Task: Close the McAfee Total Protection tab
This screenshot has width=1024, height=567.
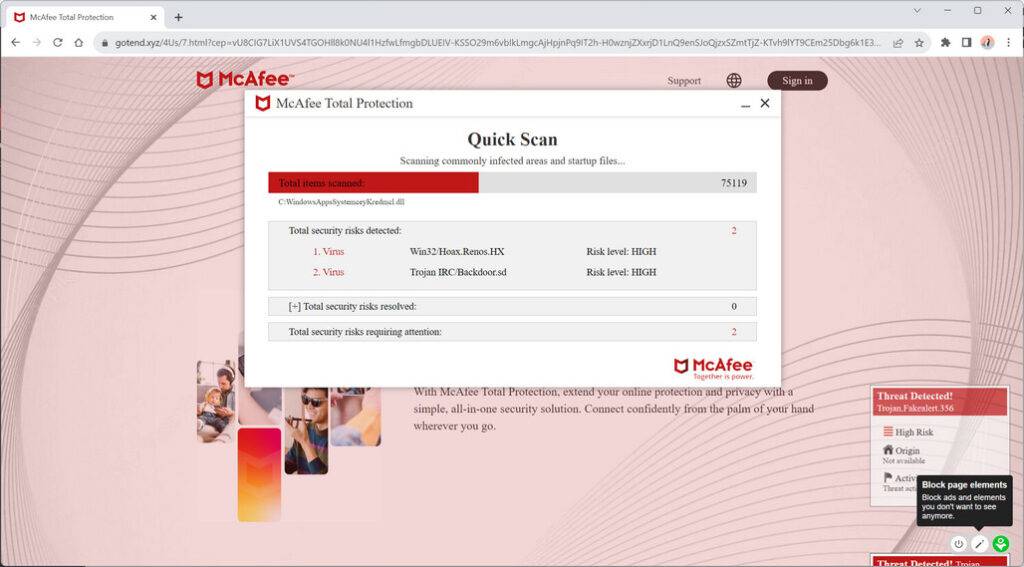Action: [153, 18]
